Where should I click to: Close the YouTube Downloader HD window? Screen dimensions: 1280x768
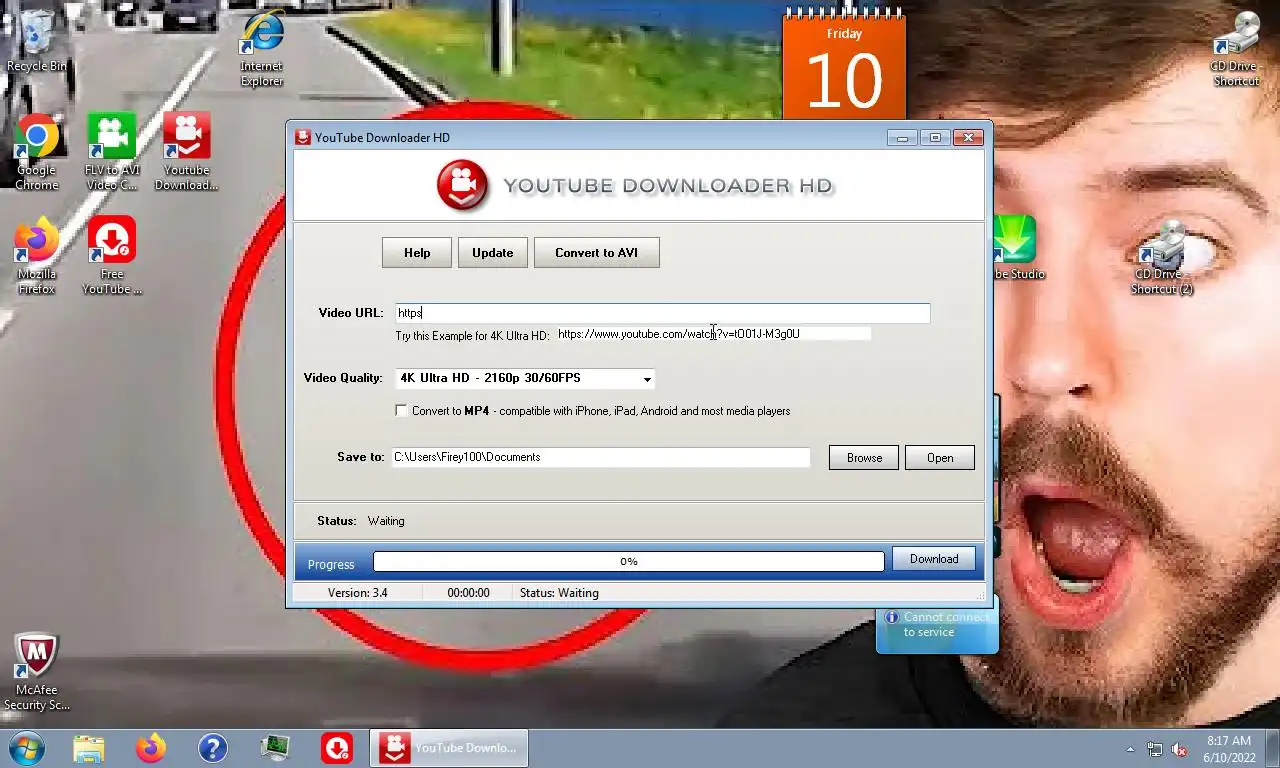click(x=968, y=138)
